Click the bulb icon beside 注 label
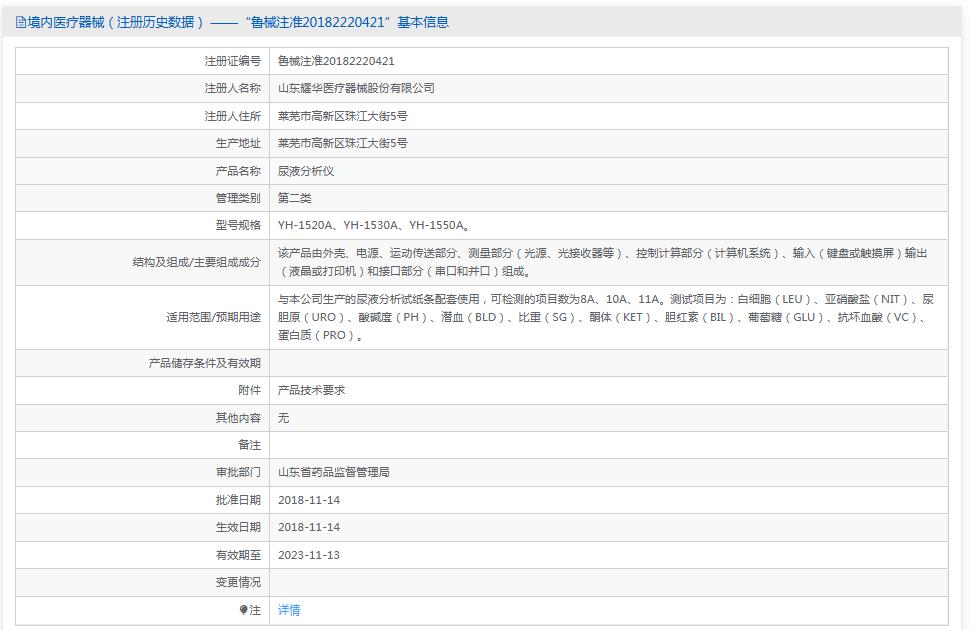 243,610
